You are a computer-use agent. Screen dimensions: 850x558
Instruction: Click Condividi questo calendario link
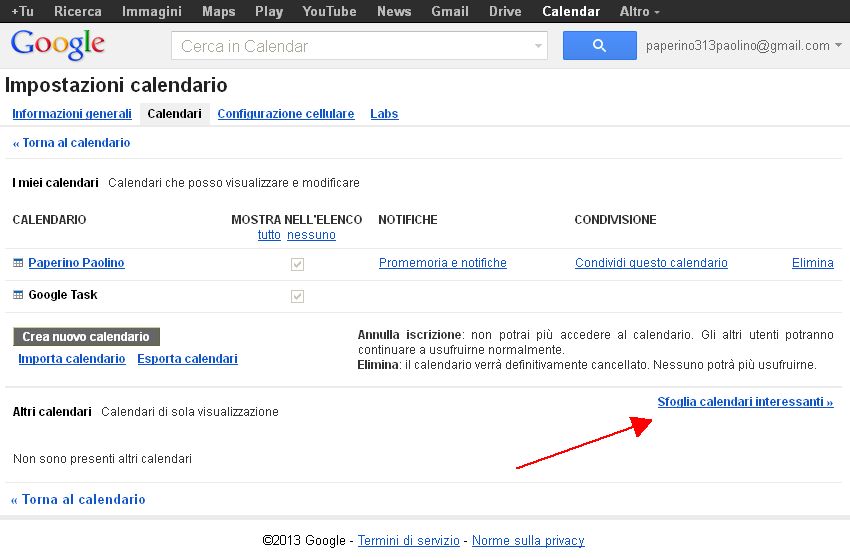point(651,263)
